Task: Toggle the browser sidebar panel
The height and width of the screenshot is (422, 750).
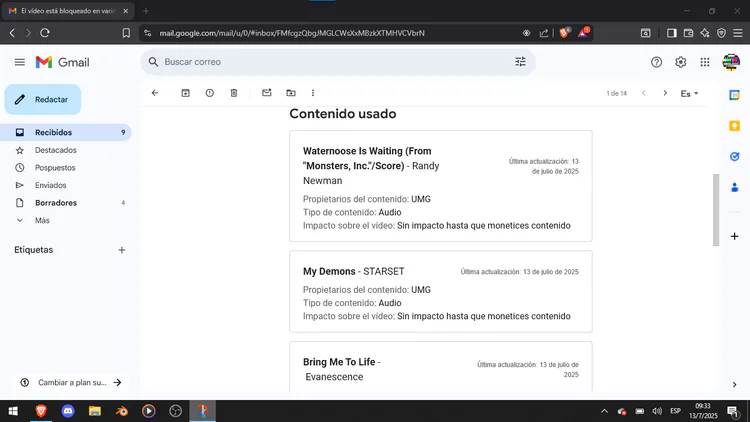Action: coord(672,33)
